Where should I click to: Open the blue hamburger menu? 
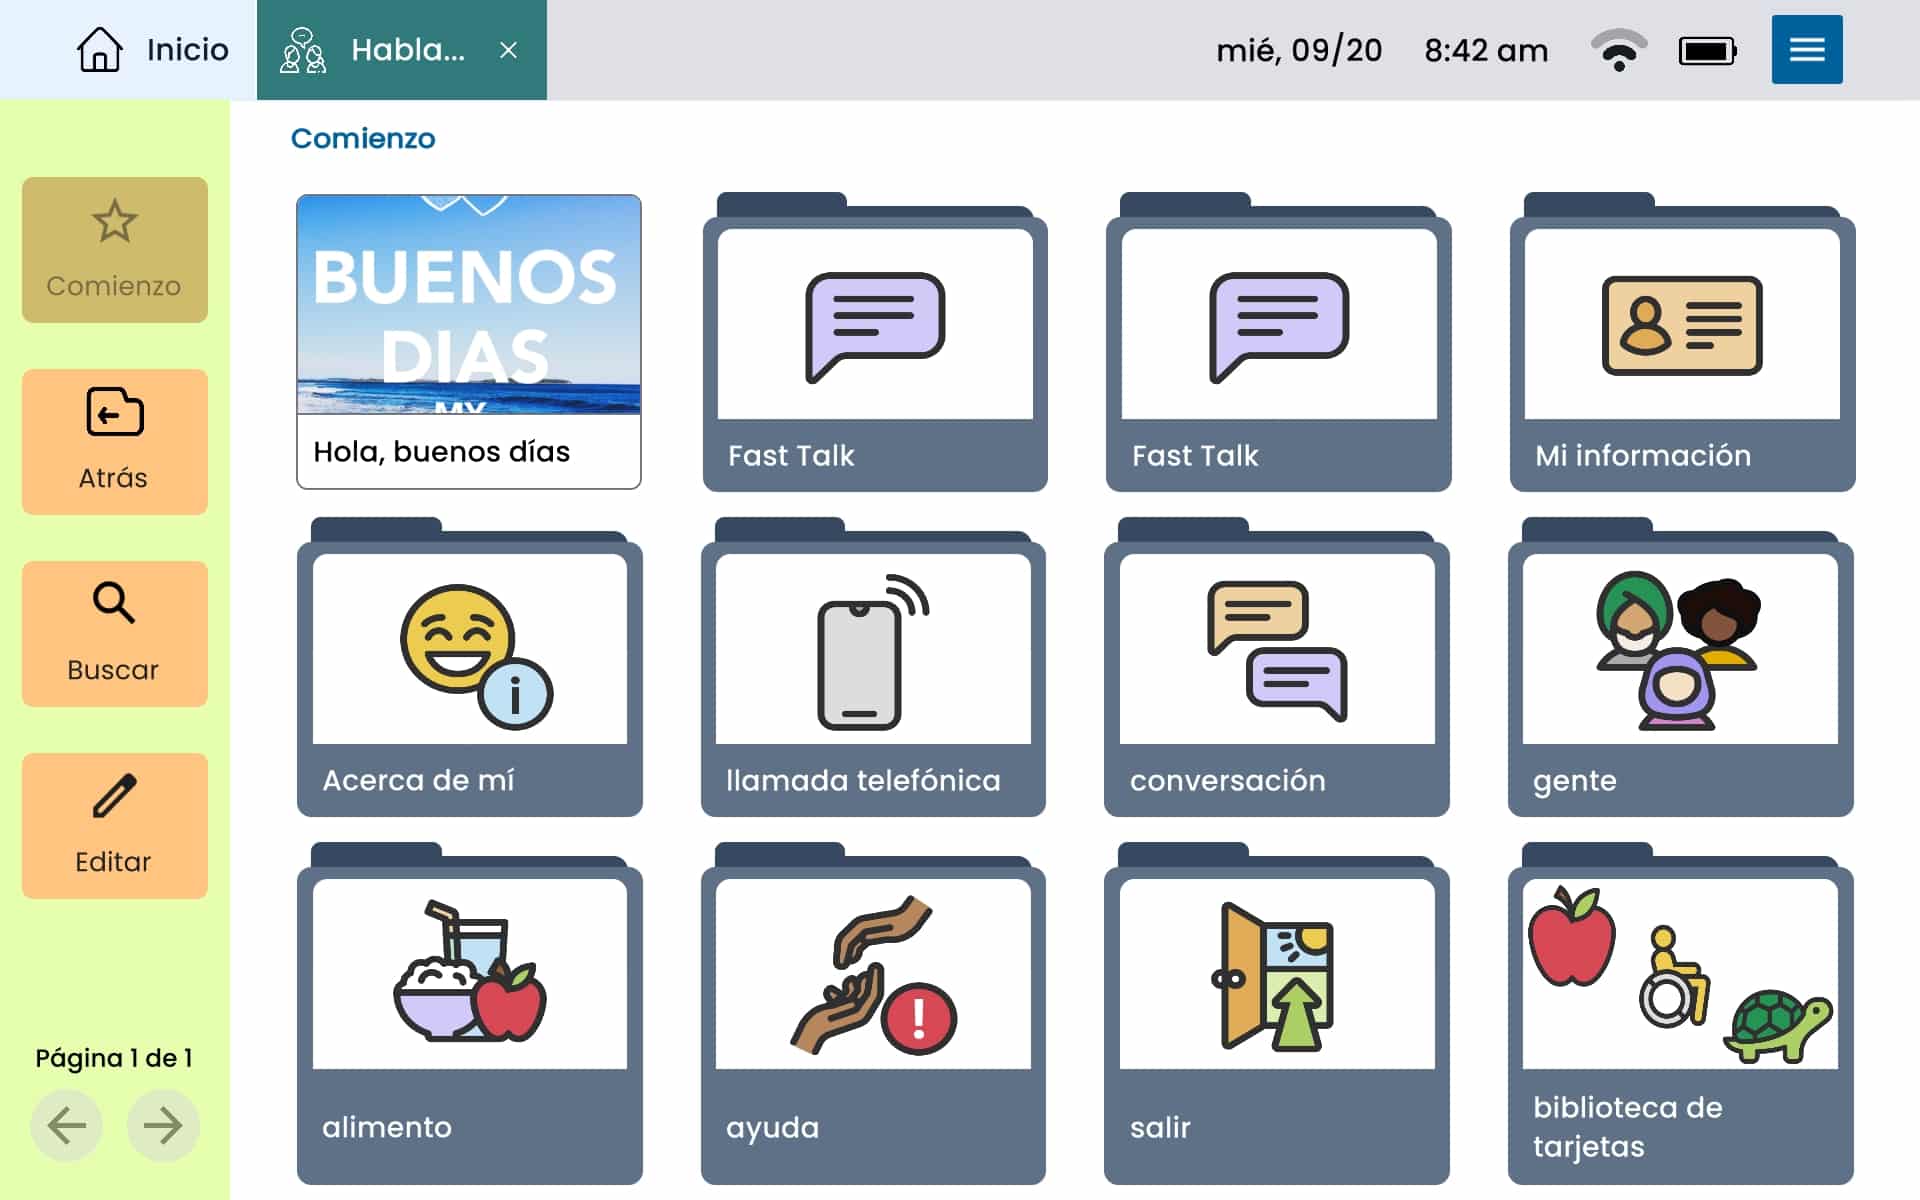click(x=1806, y=50)
